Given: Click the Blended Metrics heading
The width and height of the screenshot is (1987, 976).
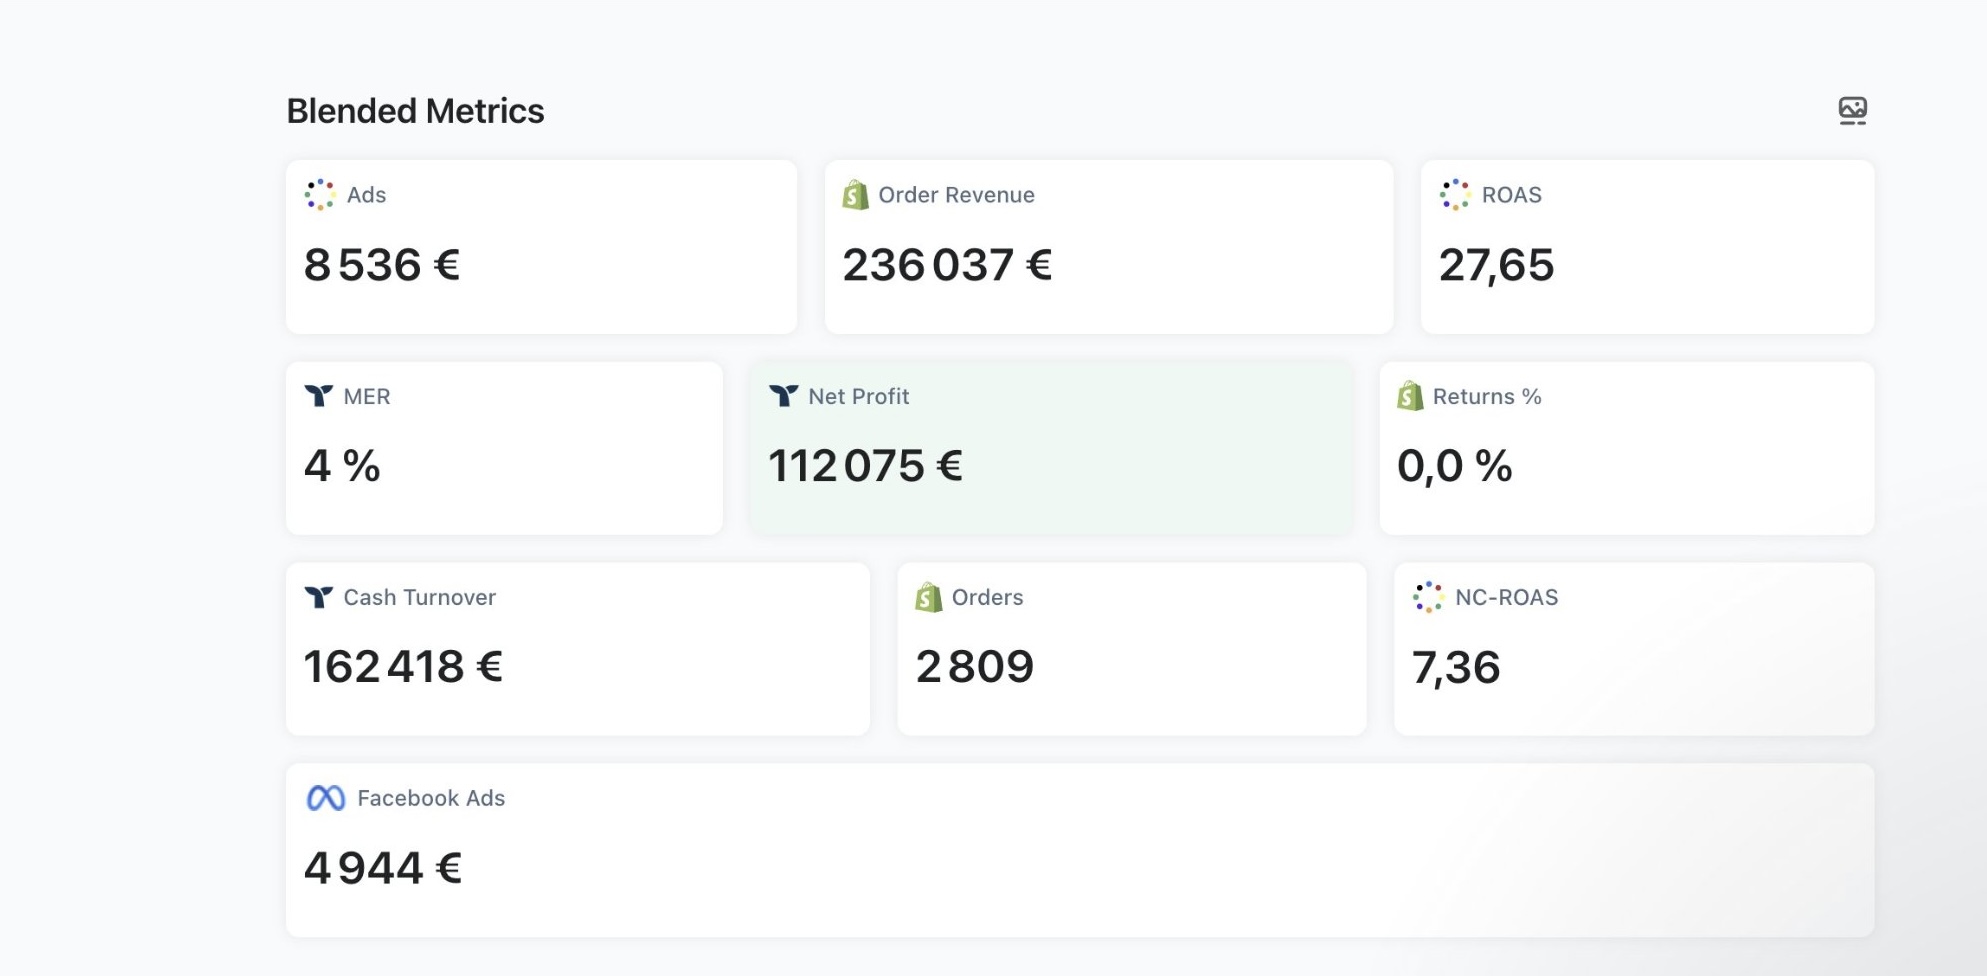Looking at the screenshot, I should click(415, 111).
